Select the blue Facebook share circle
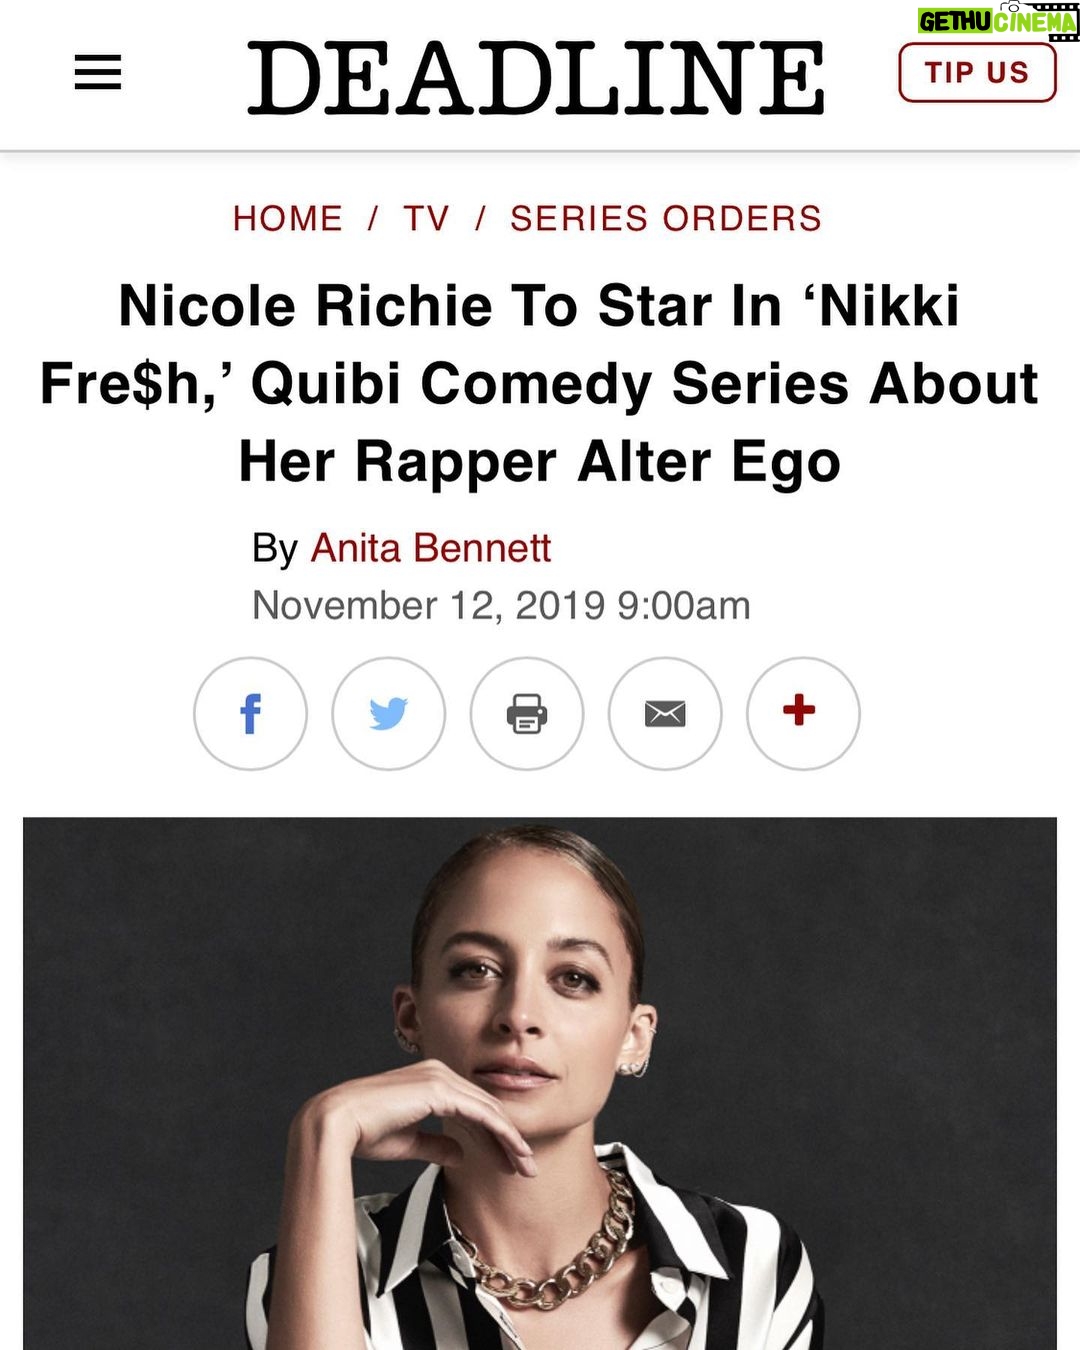The width and height of the screenshot is (1080, 1350). pyautogui.click(x=251, y=714)
